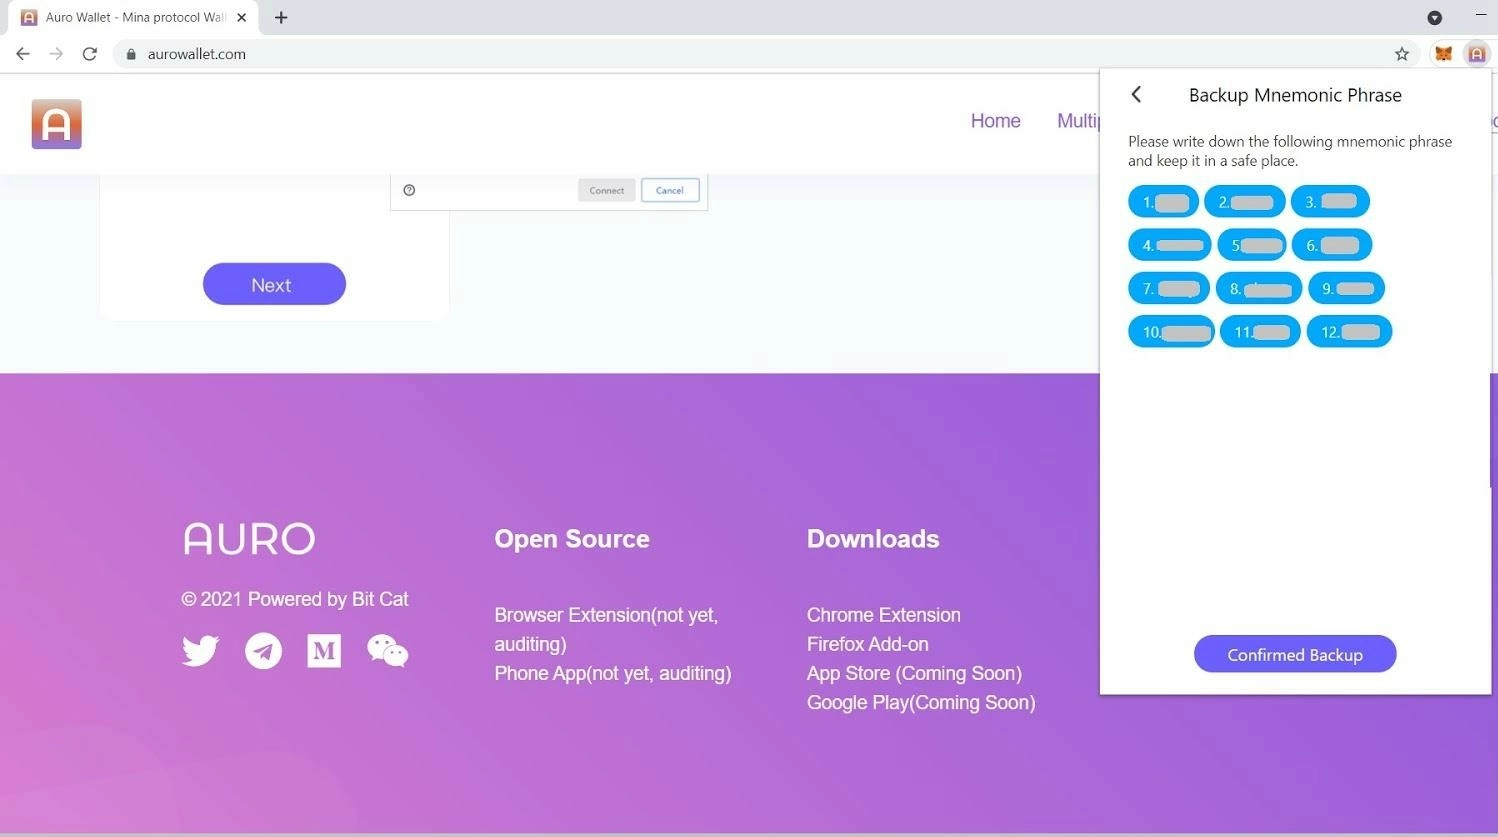
Task: Click the Backup Mnemonic Phrase title
Action: [1295, 95]
